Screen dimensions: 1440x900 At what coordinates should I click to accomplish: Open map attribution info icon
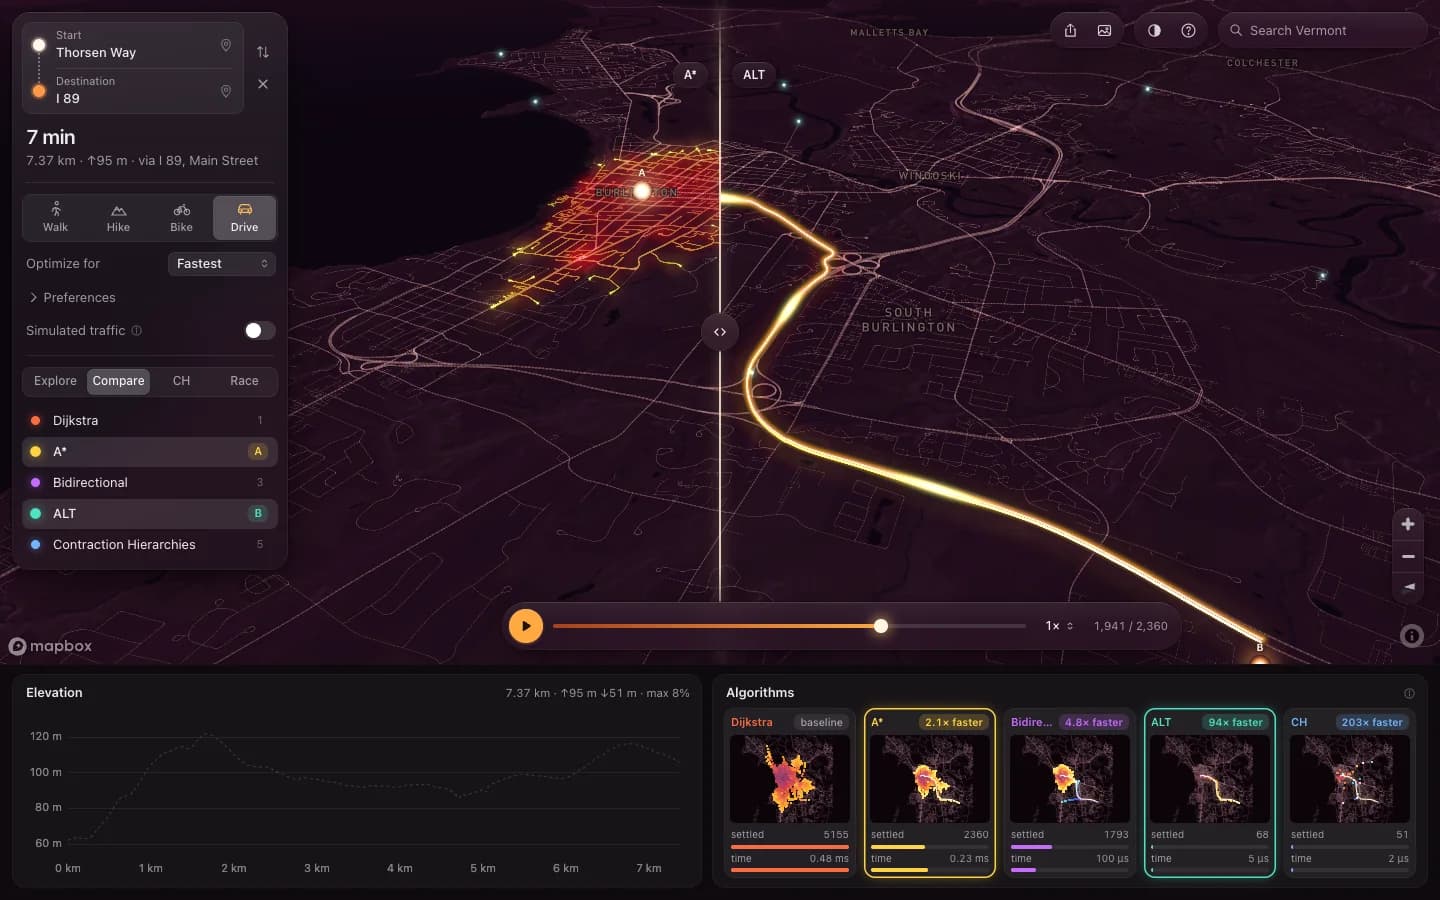[1411, 635]
